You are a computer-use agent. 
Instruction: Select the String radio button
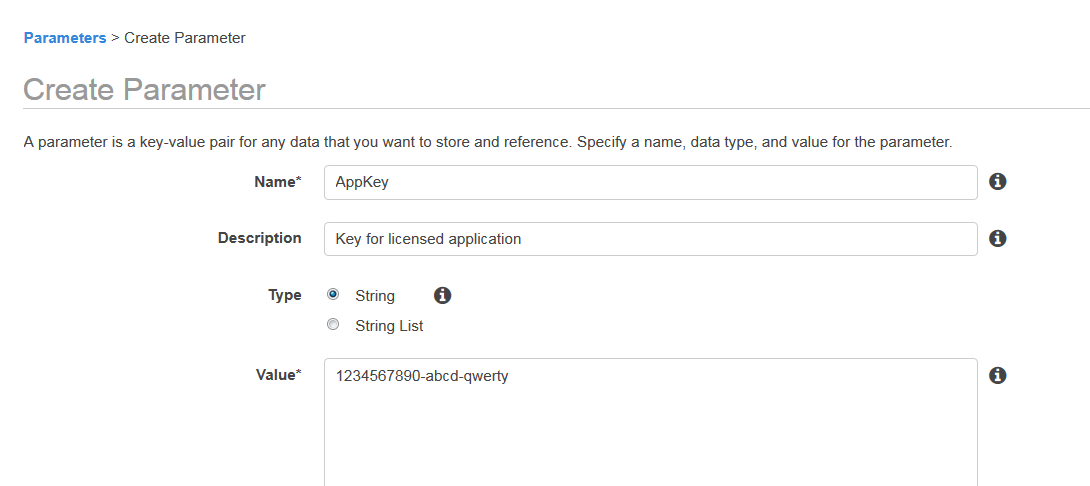[x=333, y=294]
